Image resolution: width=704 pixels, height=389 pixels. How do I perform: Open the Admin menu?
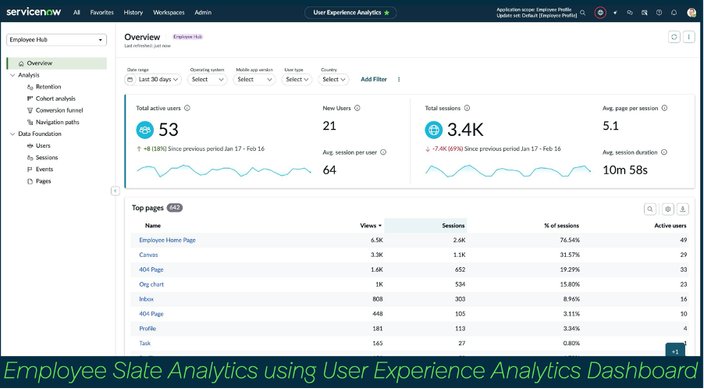point(203,13)
